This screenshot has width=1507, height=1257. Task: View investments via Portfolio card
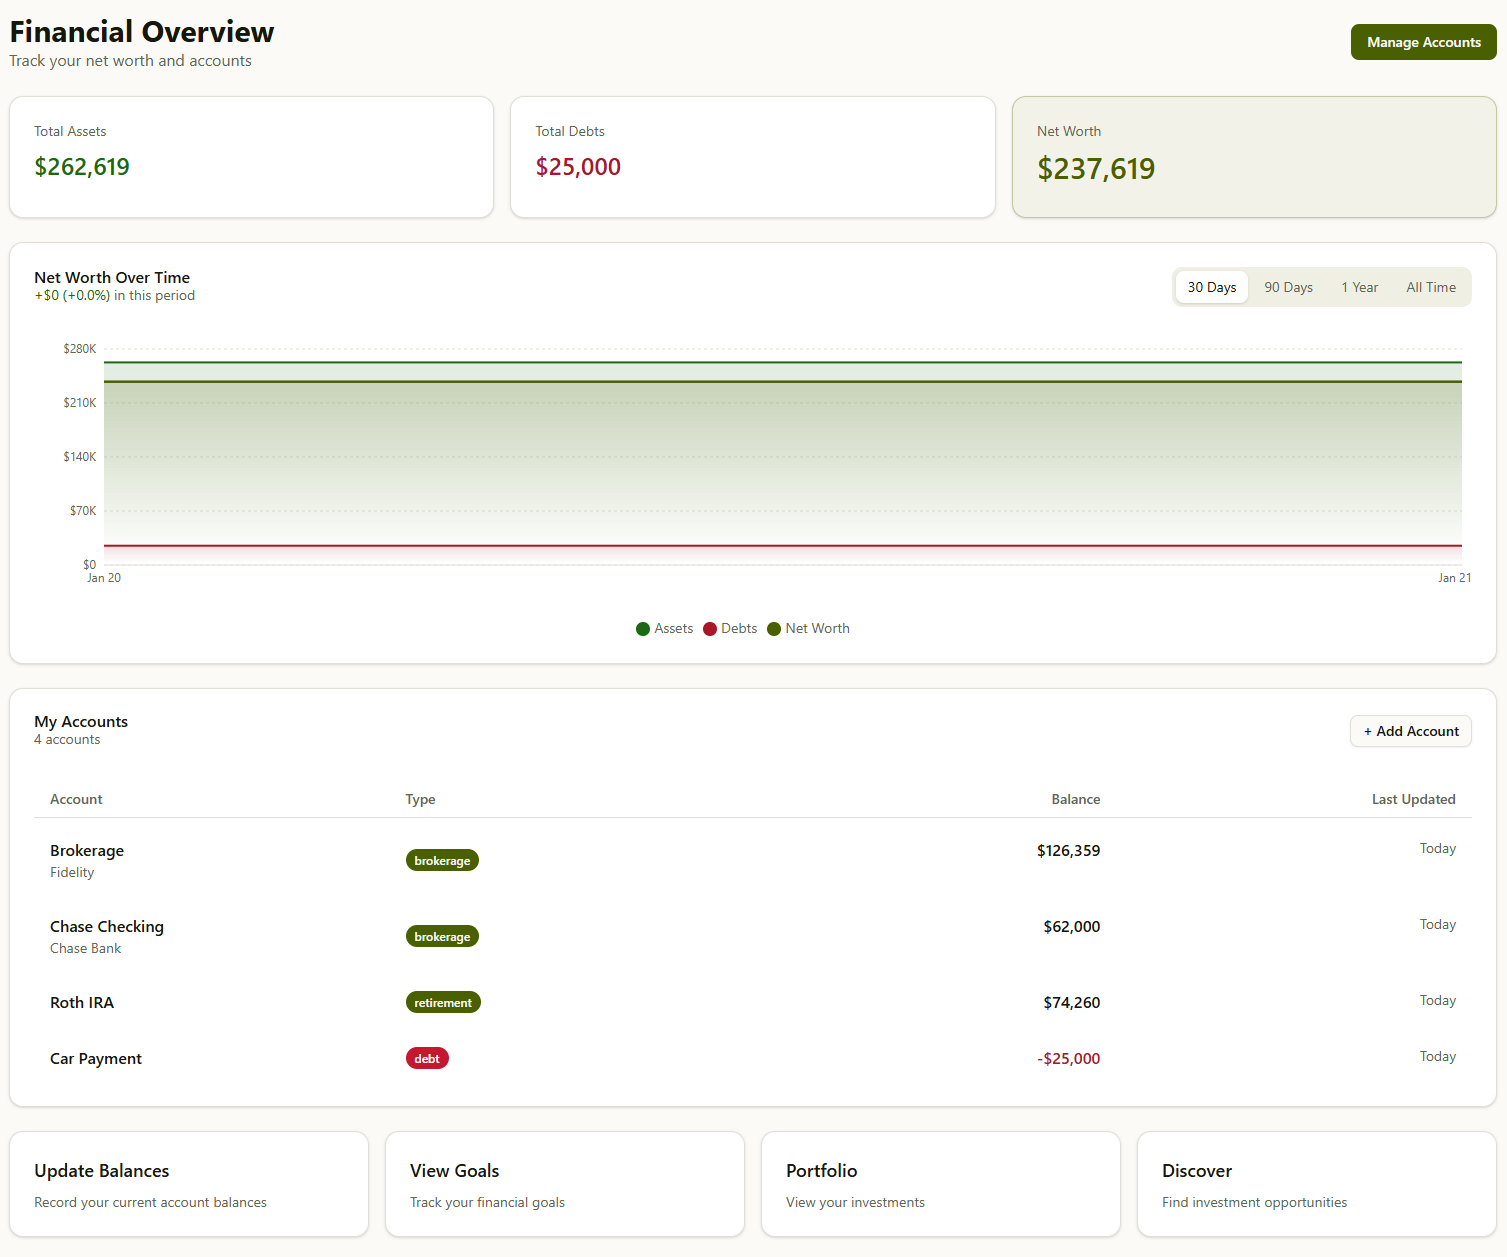[x=940, y=1184]
